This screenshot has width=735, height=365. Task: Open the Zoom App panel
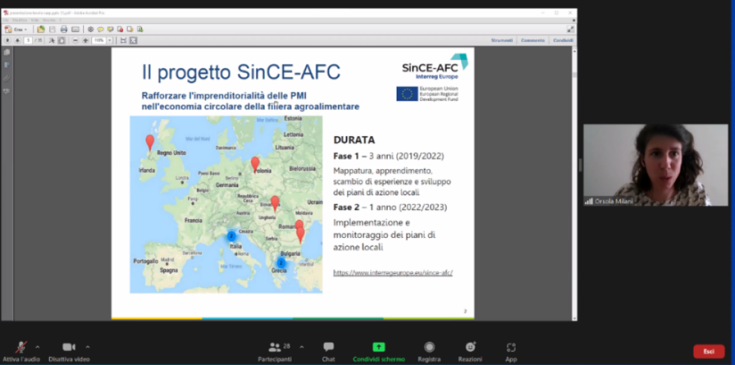[x=511, y=352]
